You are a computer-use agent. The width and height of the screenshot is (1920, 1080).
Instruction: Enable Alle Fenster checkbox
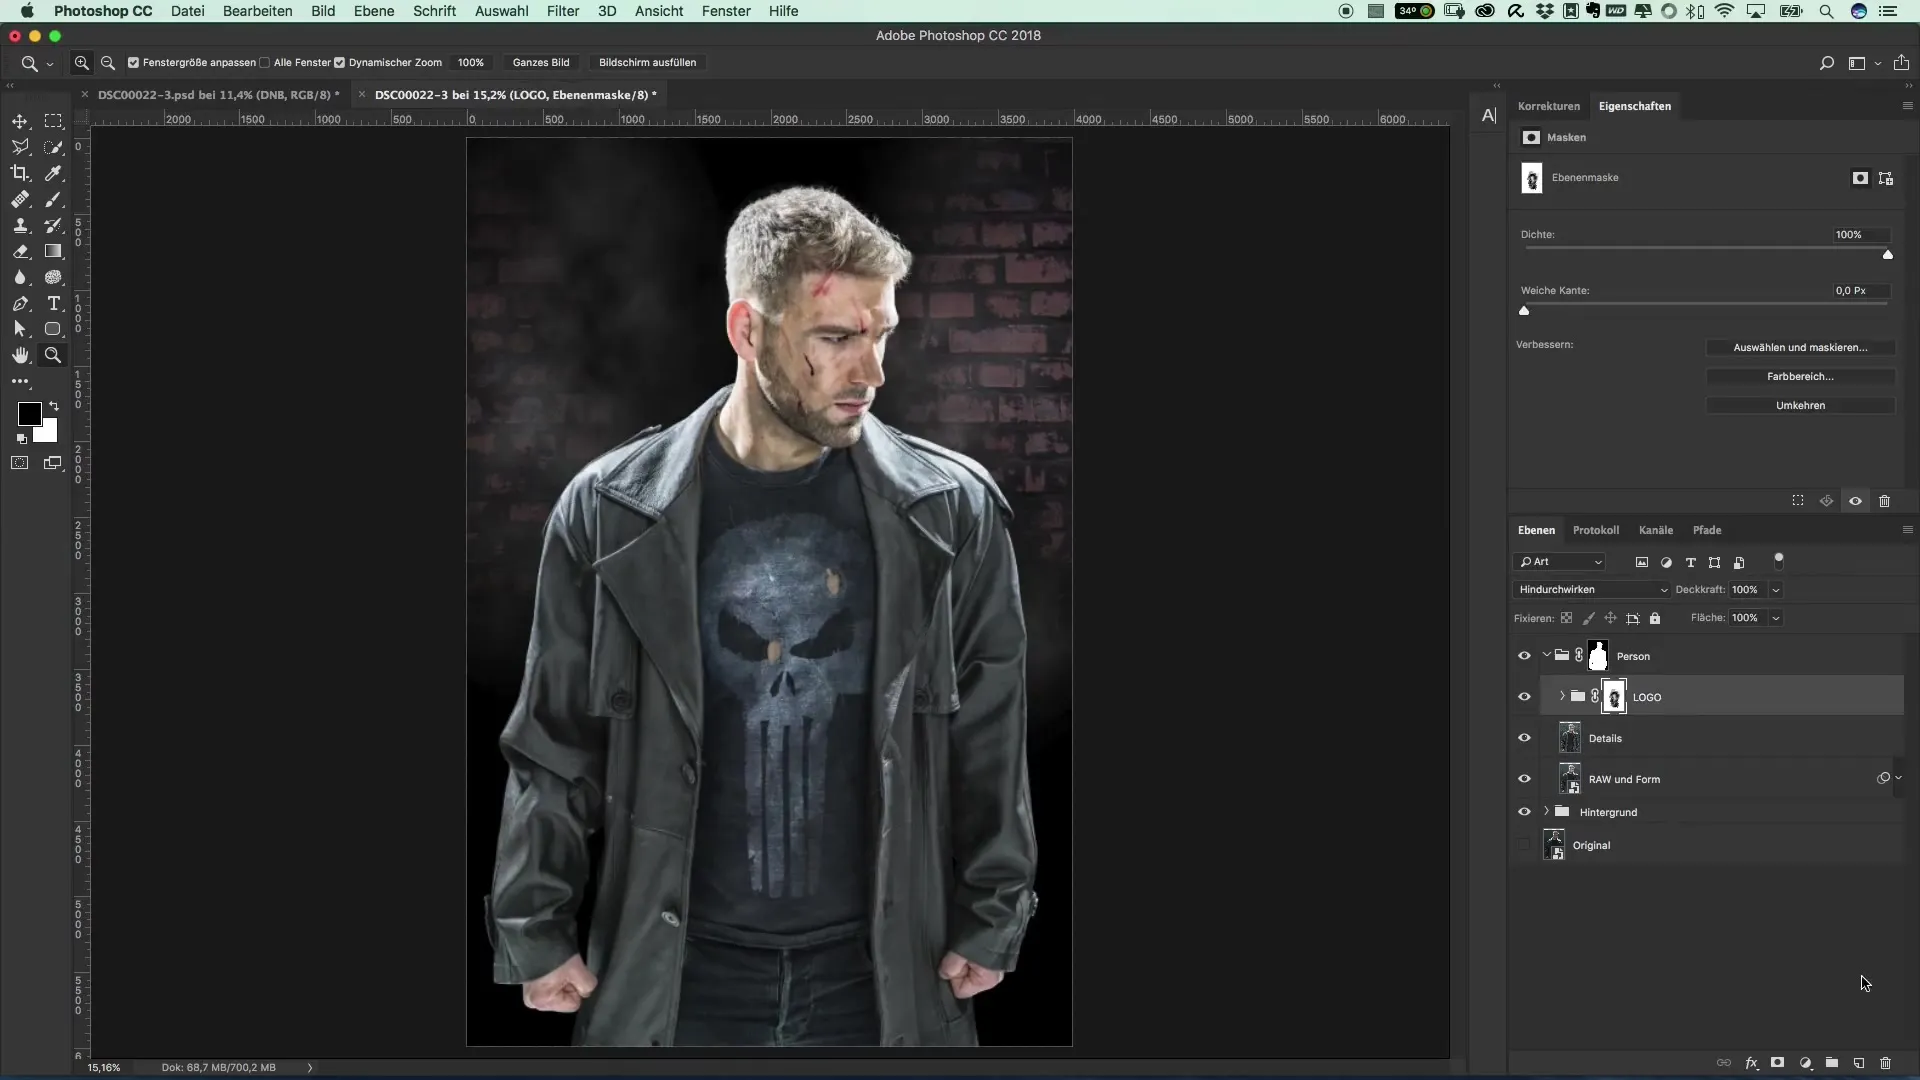264,62
